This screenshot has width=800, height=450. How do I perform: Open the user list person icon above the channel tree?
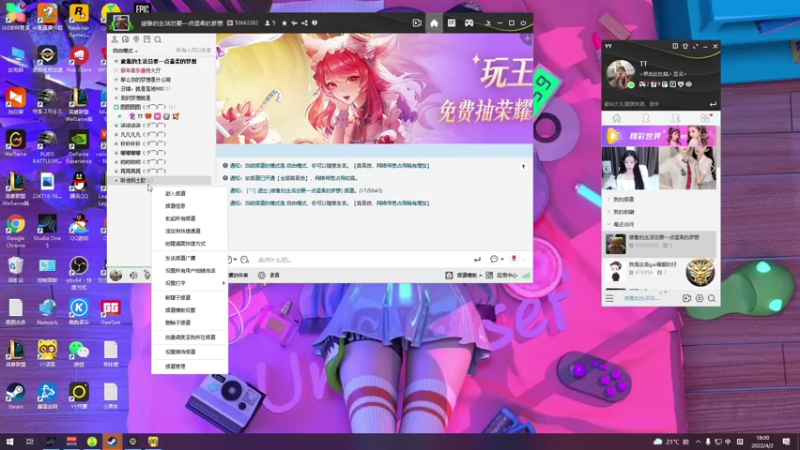(115, 39)
